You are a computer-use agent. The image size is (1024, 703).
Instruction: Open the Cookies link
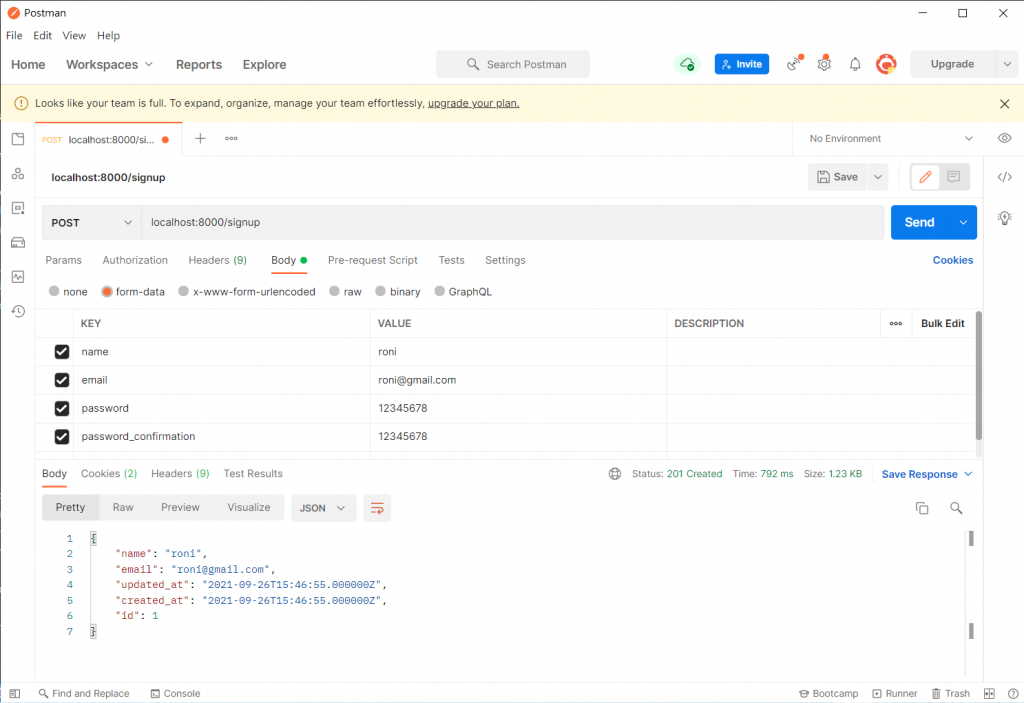tap(953, 260)
